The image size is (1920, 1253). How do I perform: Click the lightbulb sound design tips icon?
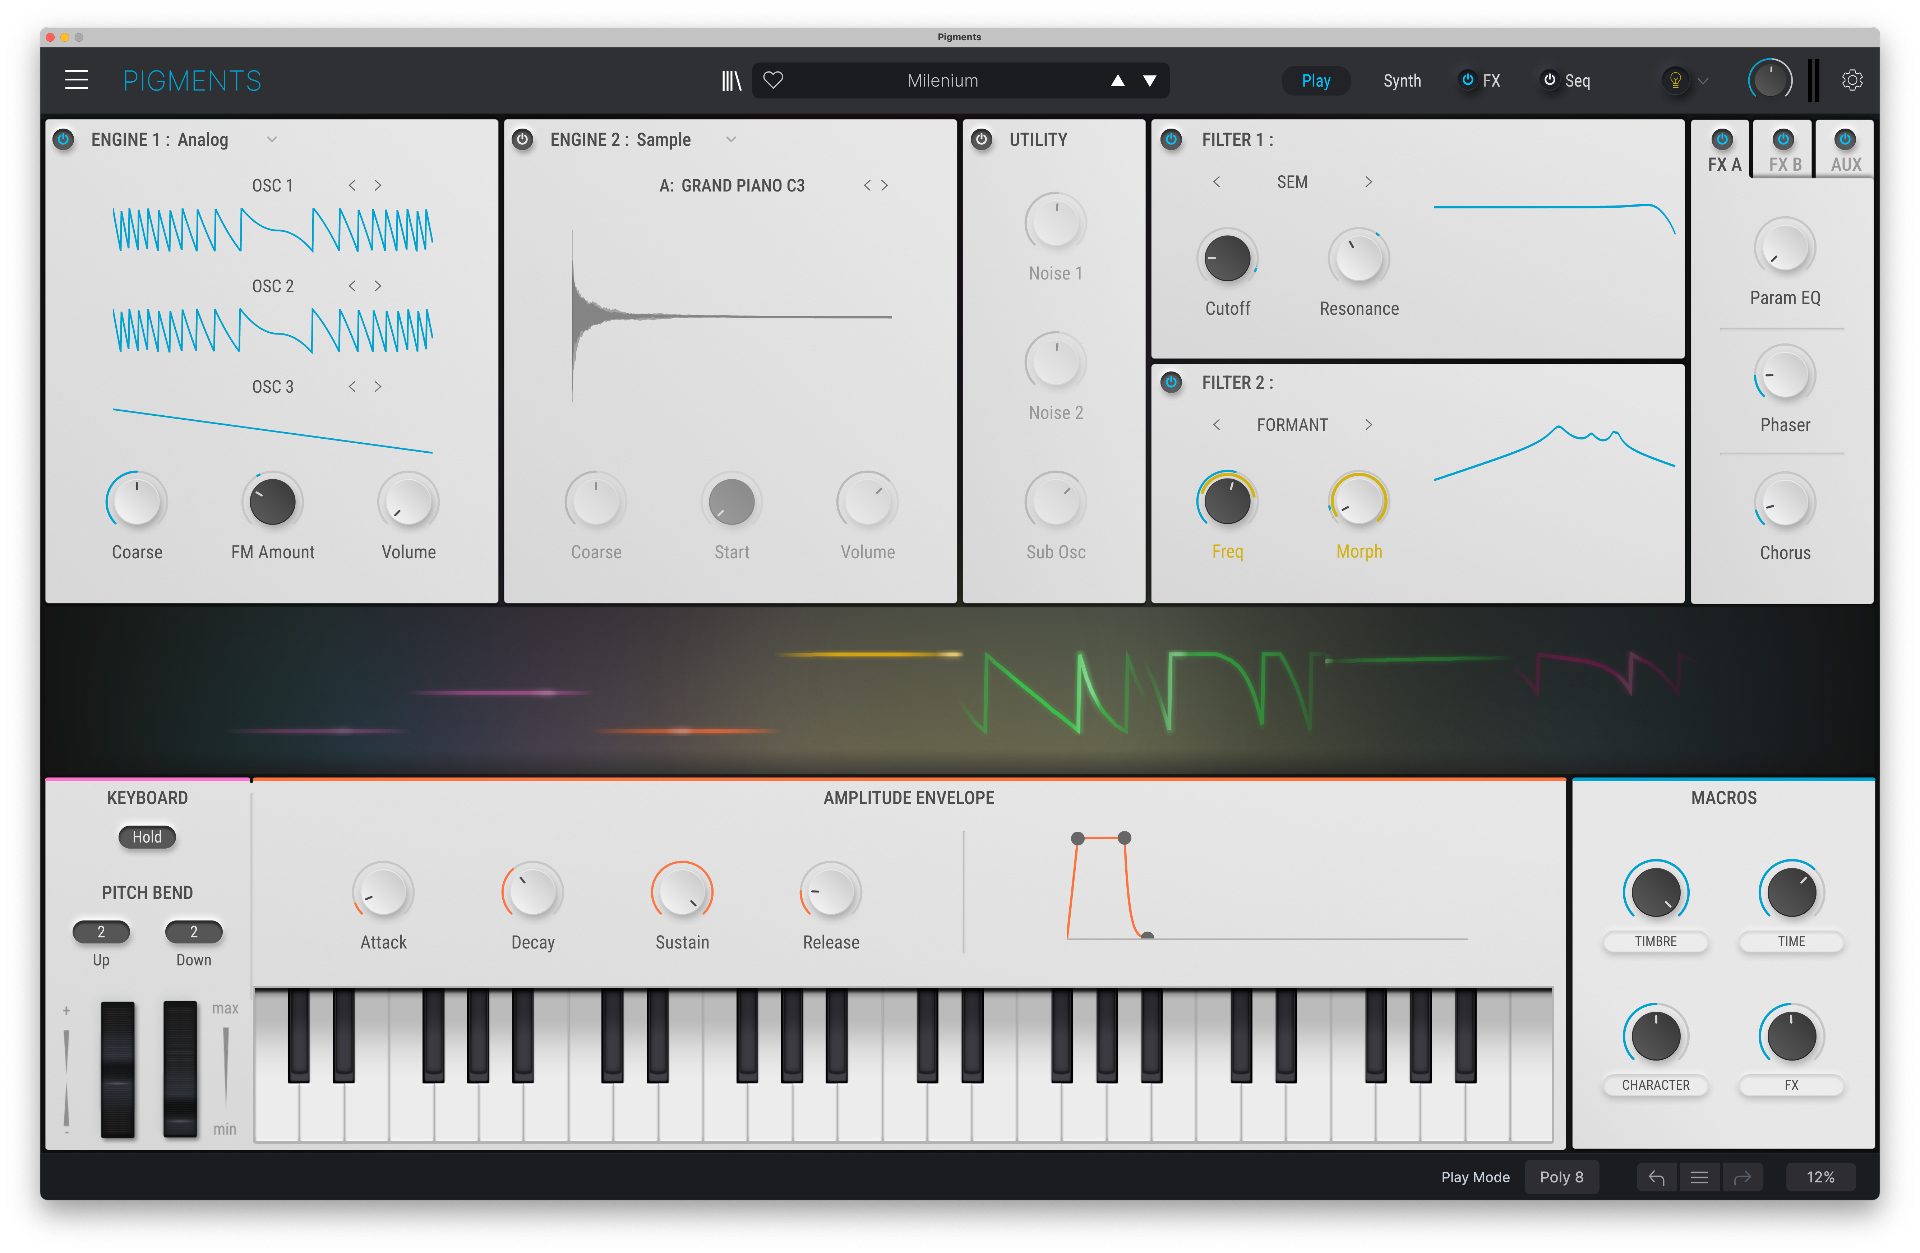point(1675,80)
